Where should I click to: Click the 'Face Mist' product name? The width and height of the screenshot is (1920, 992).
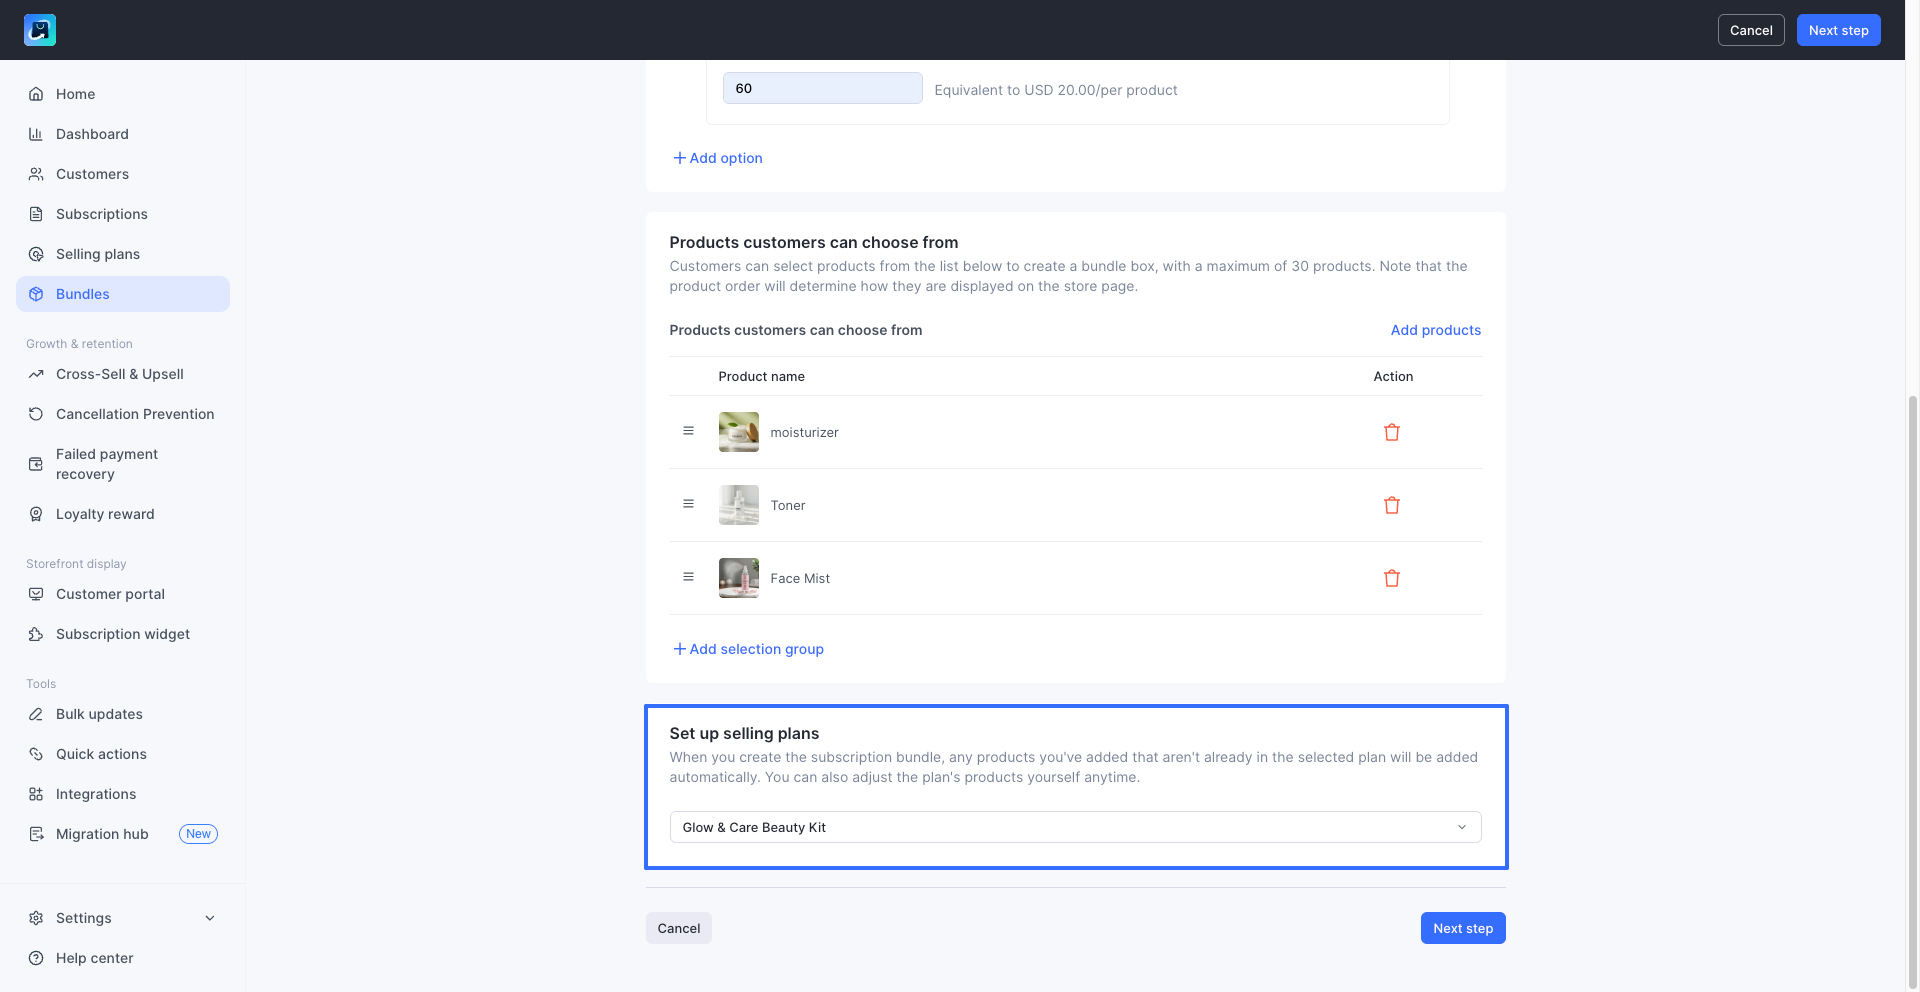[x=800, y=578]
